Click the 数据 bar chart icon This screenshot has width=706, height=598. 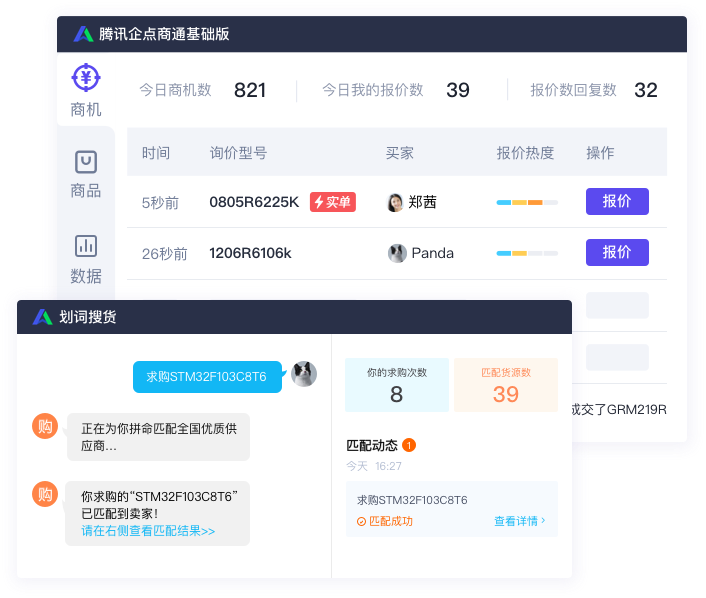click(86, 246)
